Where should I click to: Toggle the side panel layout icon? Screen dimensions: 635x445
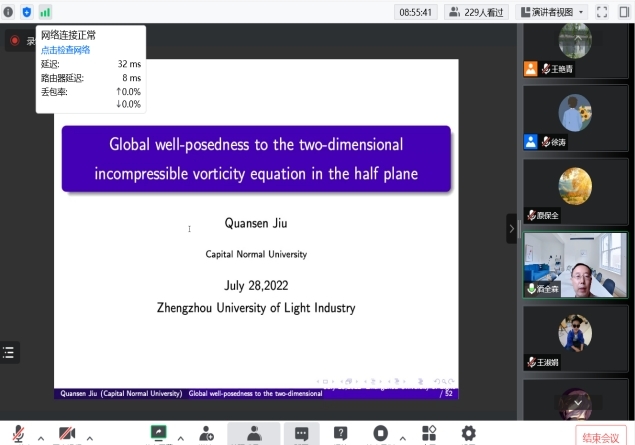tap(624, 12)
